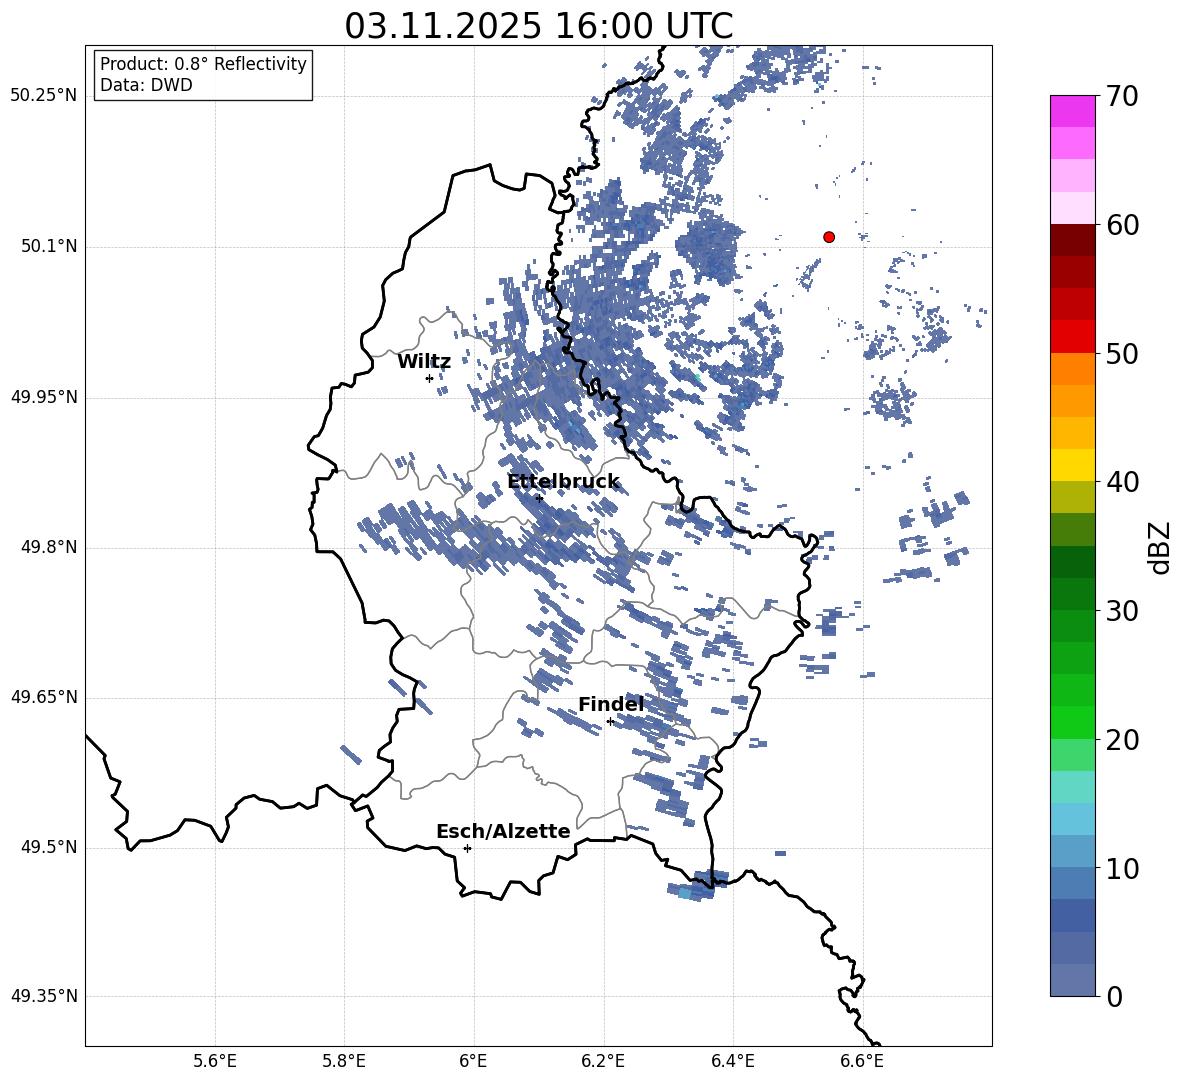The height and width of the screenshot is (1081, 1184).
Task: Click the colorbar tick label 70
Action: click(1122, 97)
